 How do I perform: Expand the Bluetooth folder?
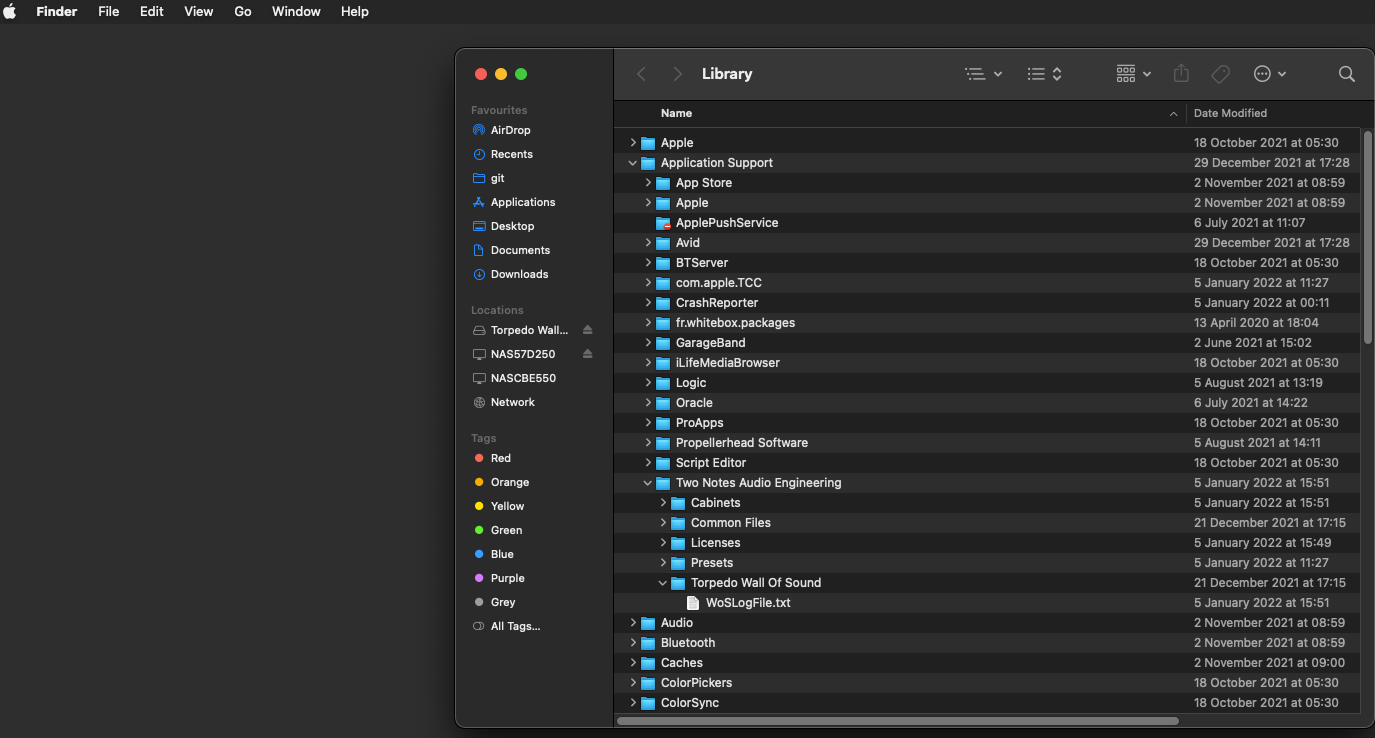(633, 643)
